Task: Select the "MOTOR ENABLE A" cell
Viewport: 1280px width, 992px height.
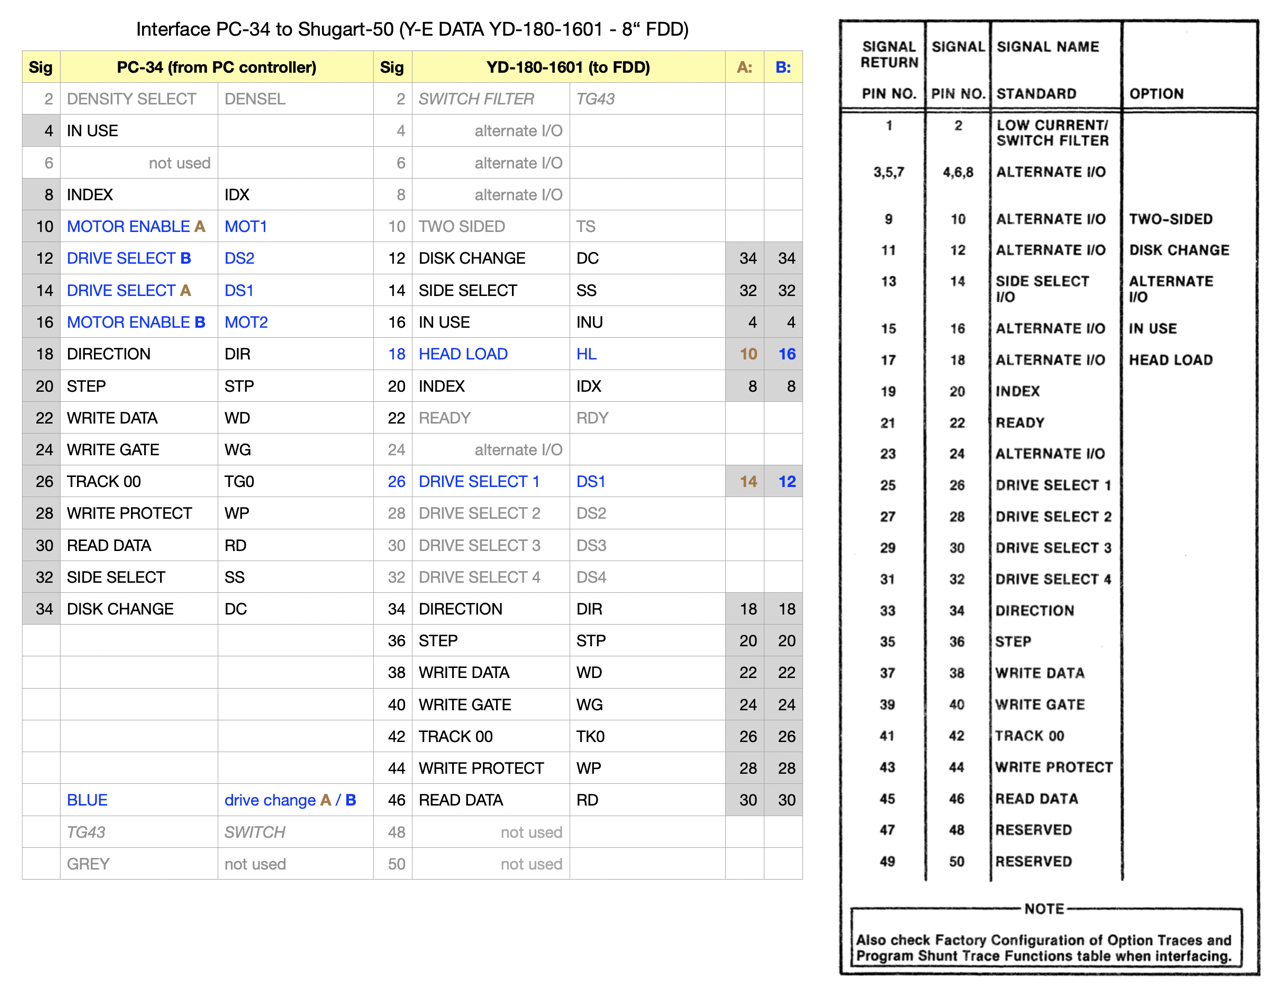Action: 136,227
